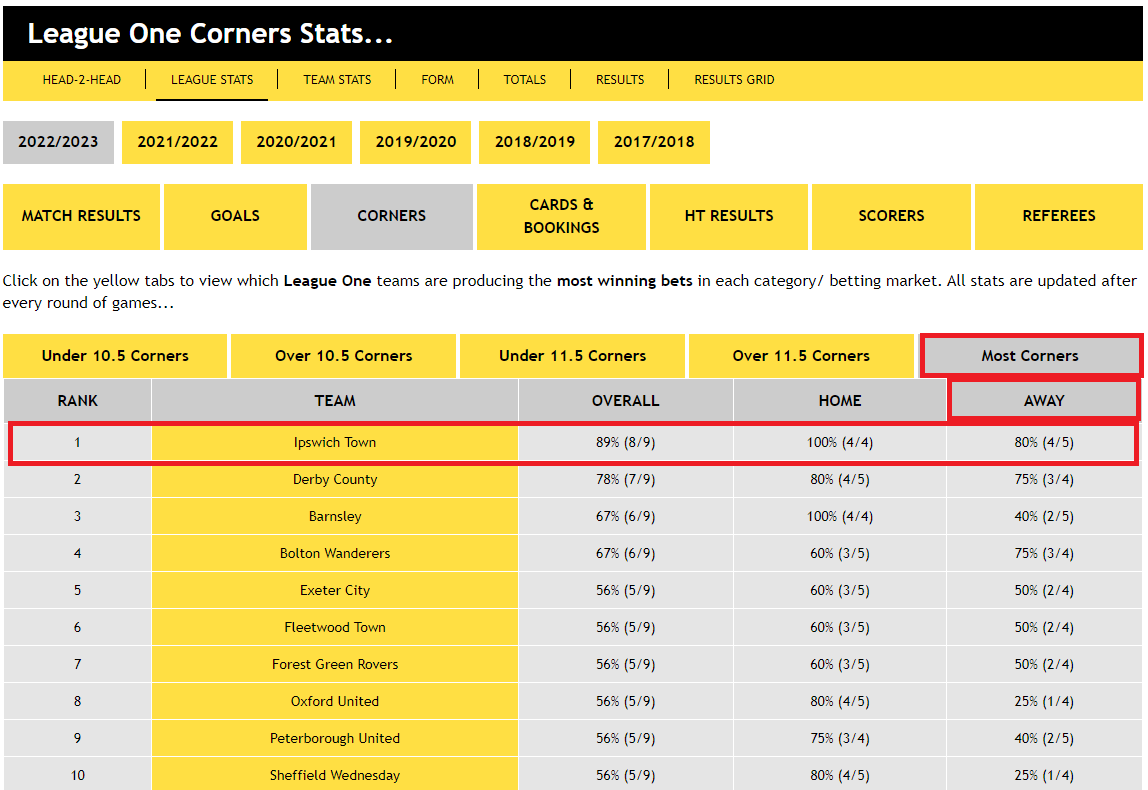Switch to the 2020/2021 season
Viewport: 1148px width, 790px height.
tap(297, 142)
